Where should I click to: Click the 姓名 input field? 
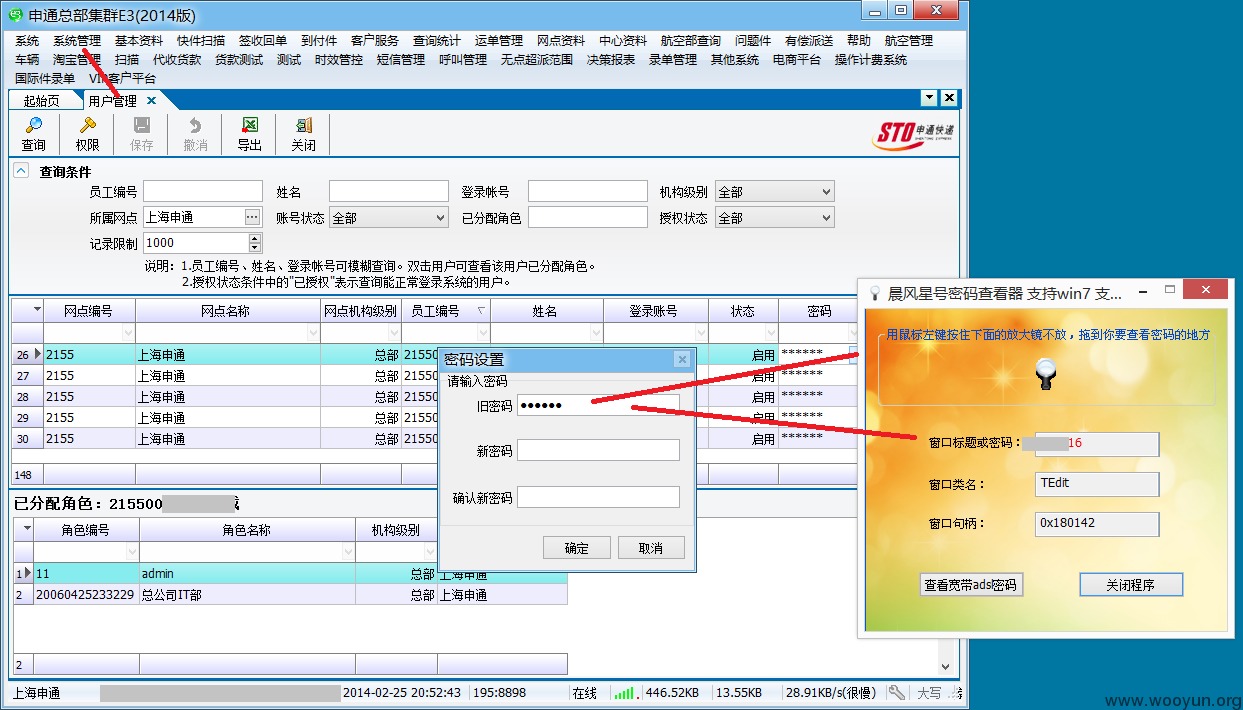[x=388, y=191]
